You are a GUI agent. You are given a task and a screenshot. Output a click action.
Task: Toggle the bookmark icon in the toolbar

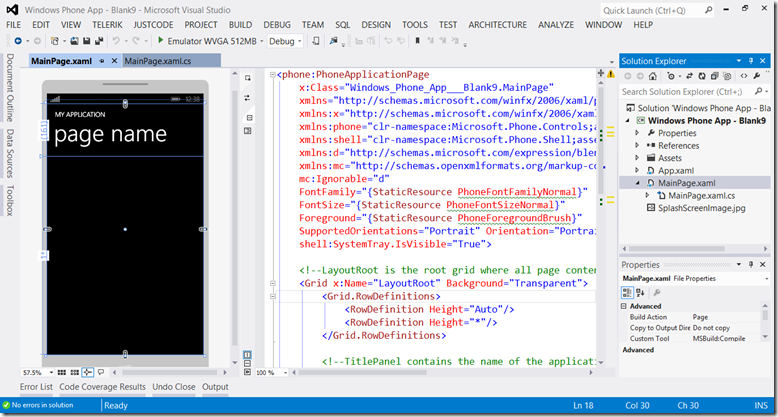(x=418, y=41)
